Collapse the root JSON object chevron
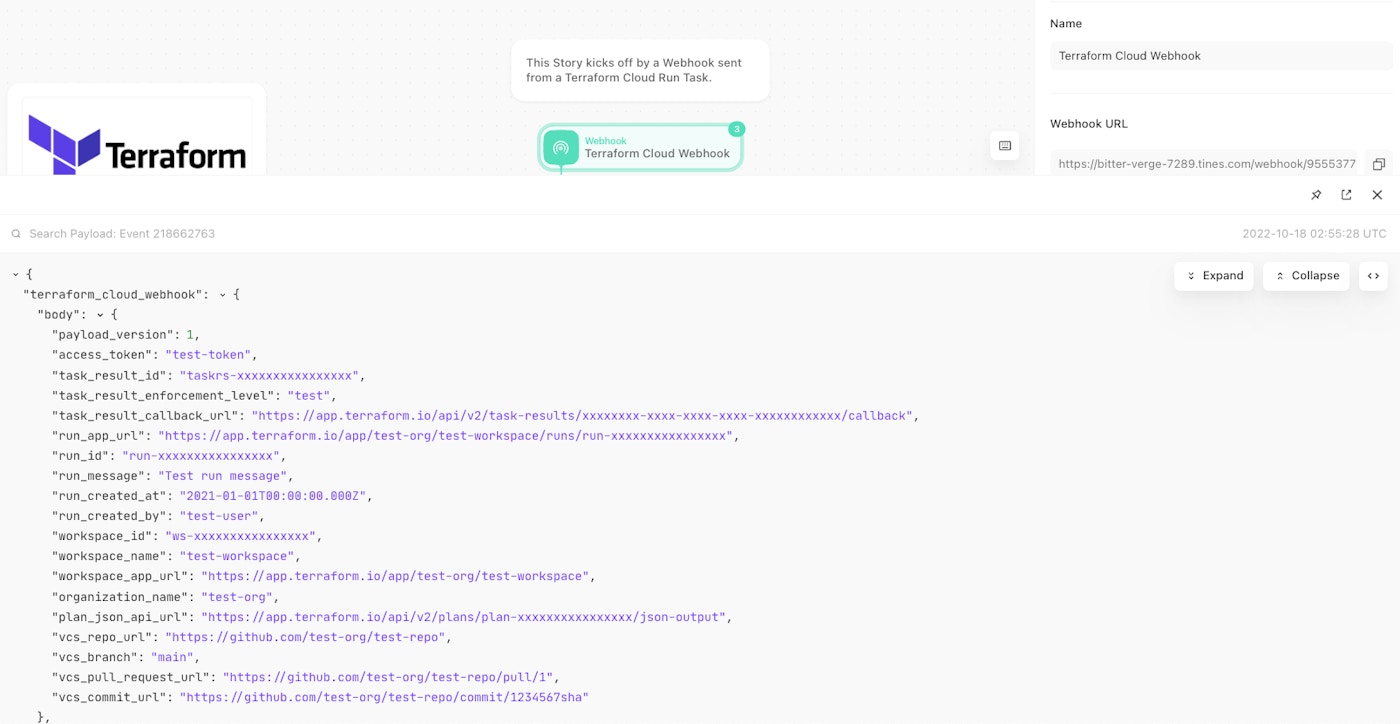 click(x=16, y=274)
